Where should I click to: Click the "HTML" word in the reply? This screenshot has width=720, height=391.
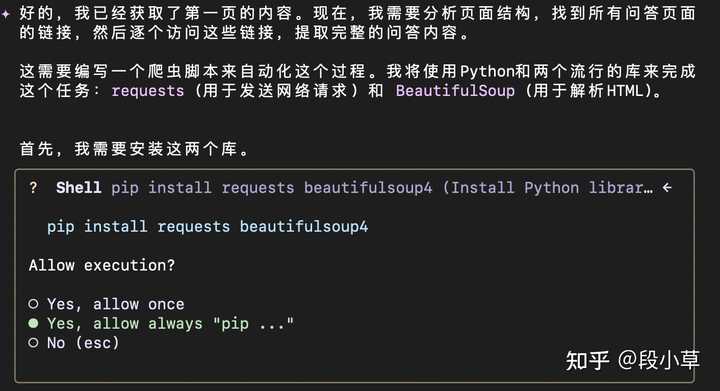coord(625,91)
